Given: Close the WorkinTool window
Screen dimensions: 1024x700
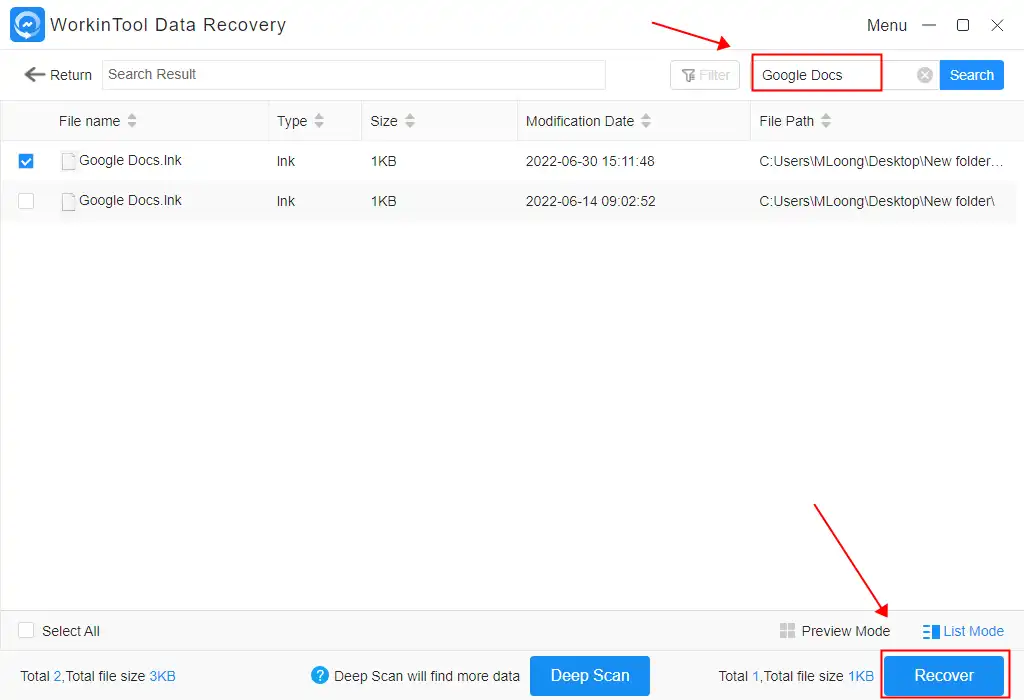Looking at the screenshot, I should (997, 25).
